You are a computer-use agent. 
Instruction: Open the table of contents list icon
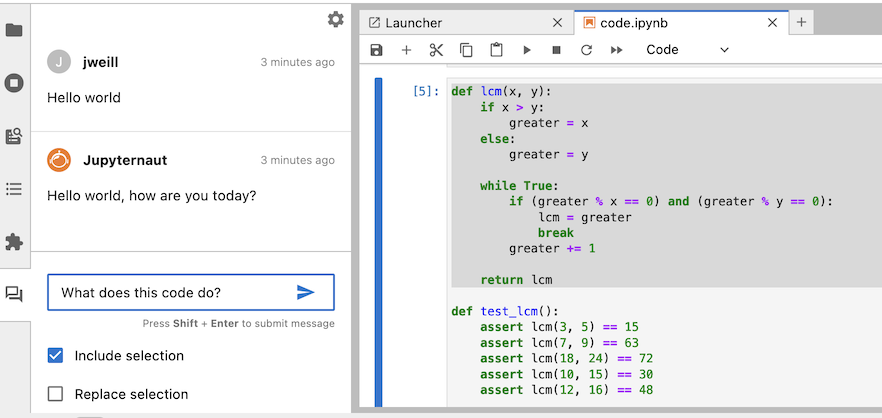[x=14, y=189]
